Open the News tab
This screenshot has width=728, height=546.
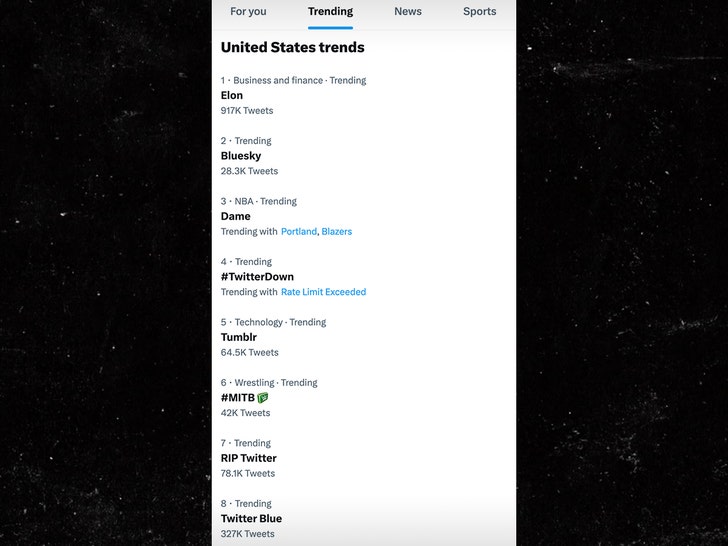click(x=407, y=12)
